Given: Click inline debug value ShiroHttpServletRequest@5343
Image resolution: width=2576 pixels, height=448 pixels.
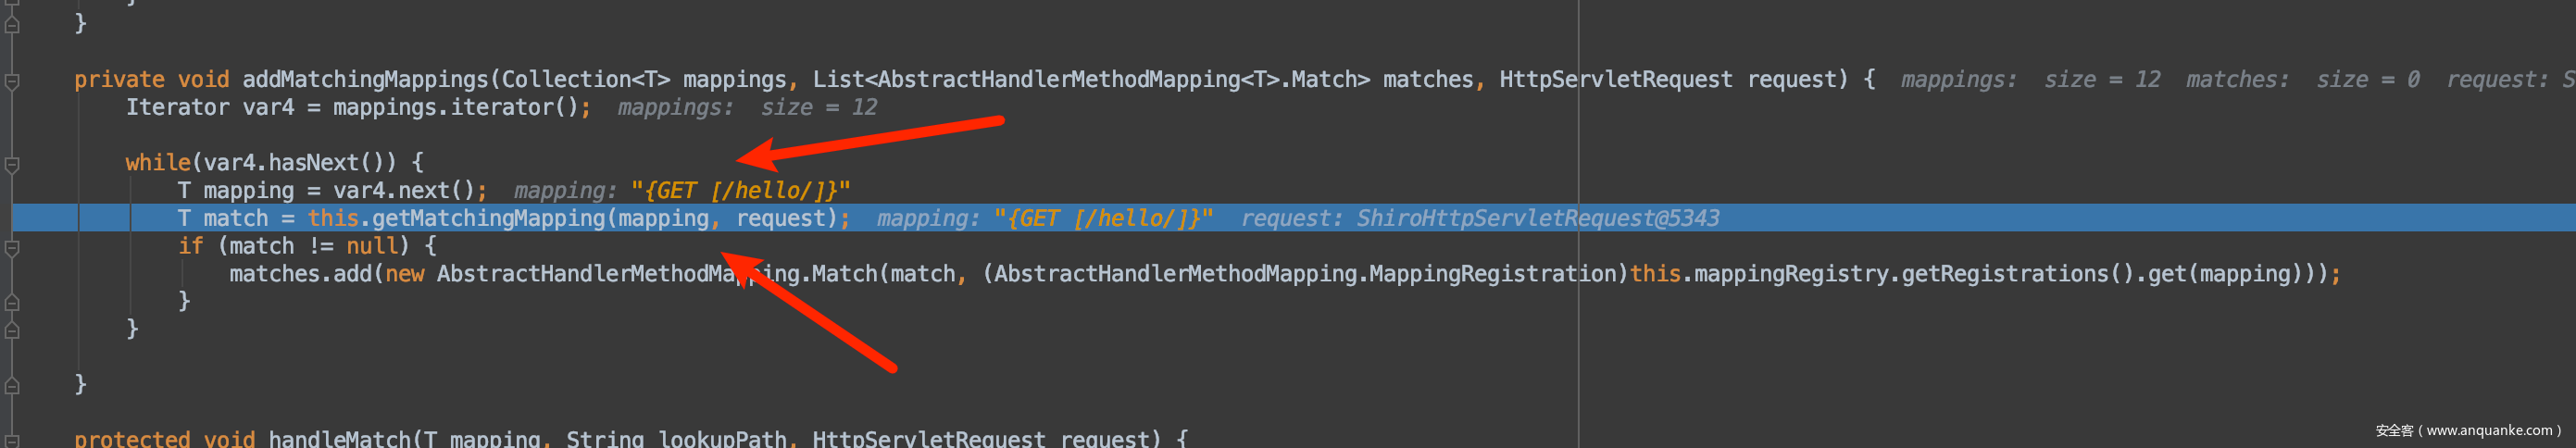Looking at the screenshot, I should [x=1537, y=218].
